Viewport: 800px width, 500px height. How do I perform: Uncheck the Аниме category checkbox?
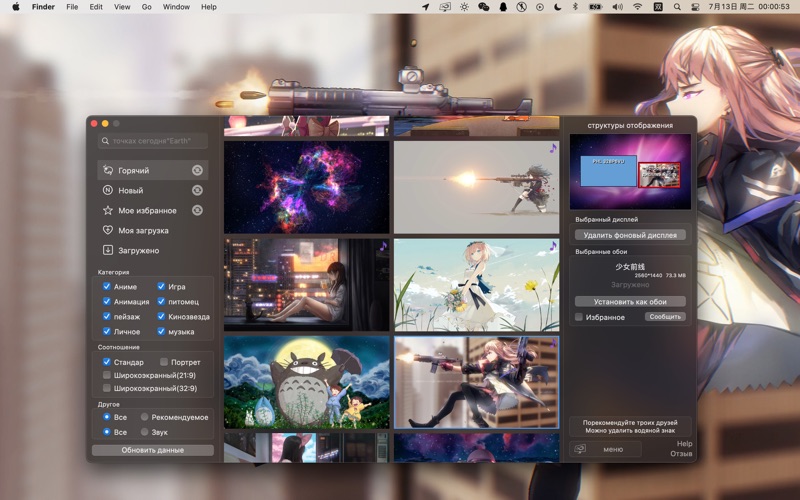[x=107, y=286]
